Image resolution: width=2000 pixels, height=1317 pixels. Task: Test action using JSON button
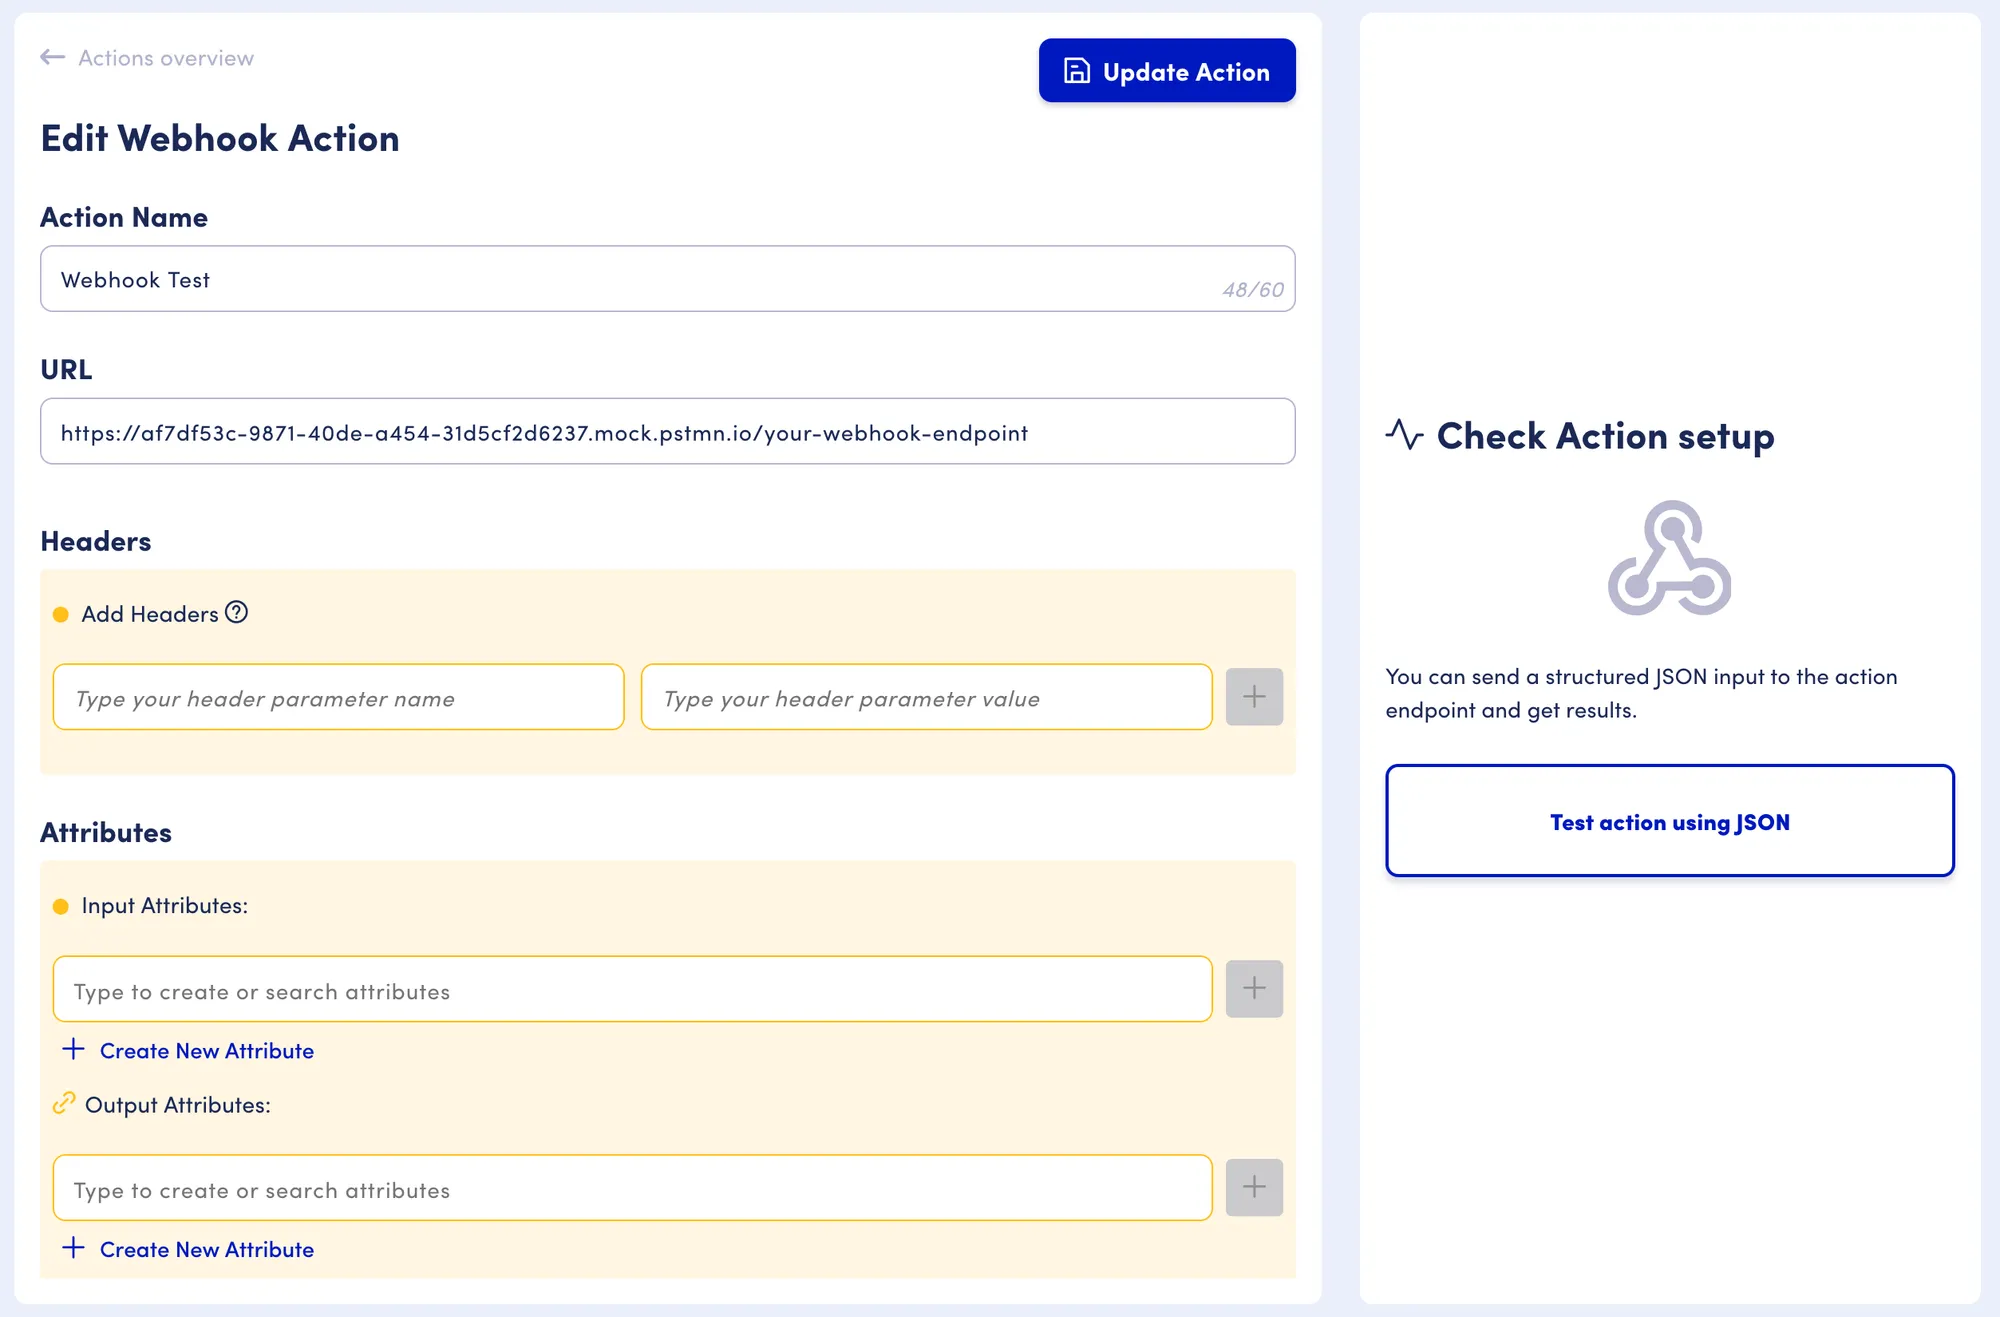point(1669,821)
